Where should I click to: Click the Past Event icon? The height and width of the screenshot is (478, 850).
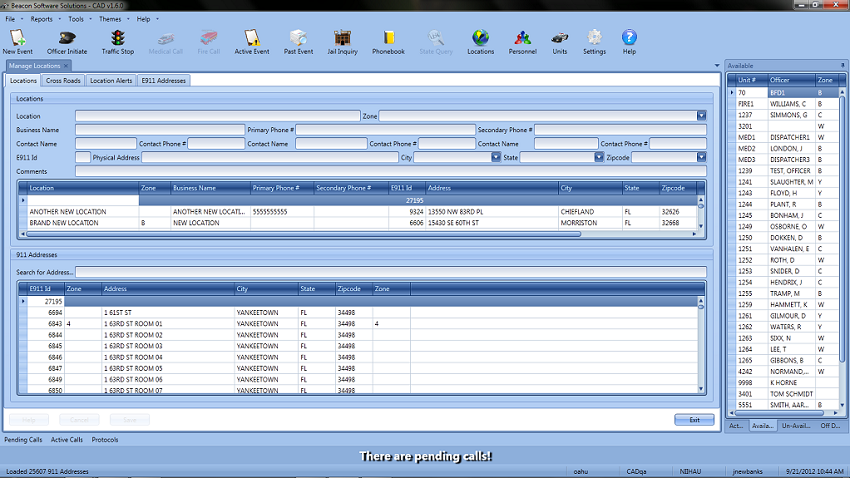coord(298,38)
